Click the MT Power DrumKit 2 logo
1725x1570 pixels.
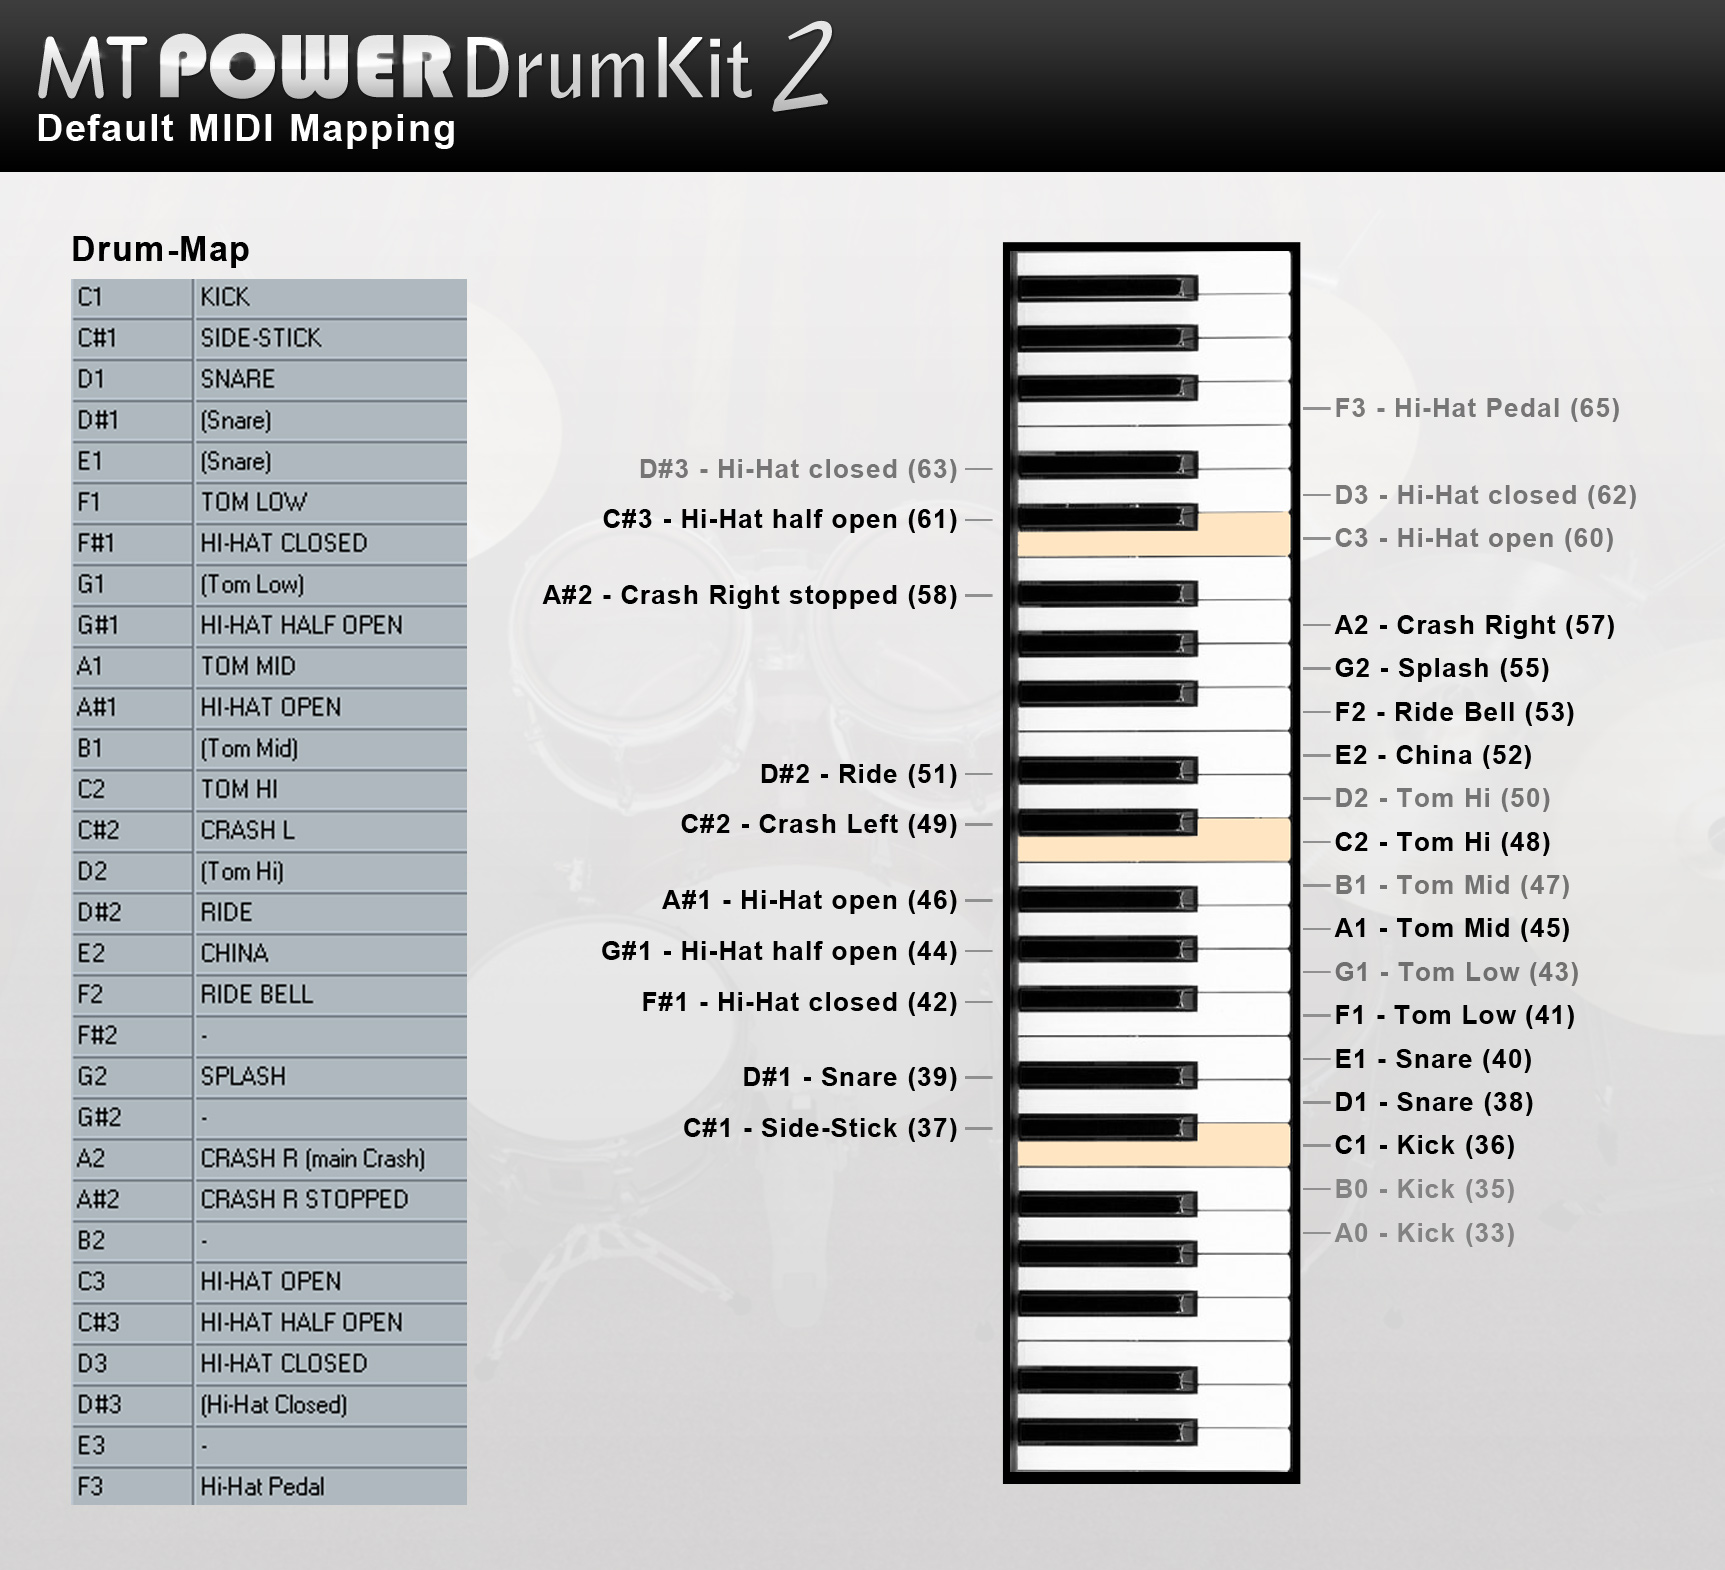click(x=434, y=66)
